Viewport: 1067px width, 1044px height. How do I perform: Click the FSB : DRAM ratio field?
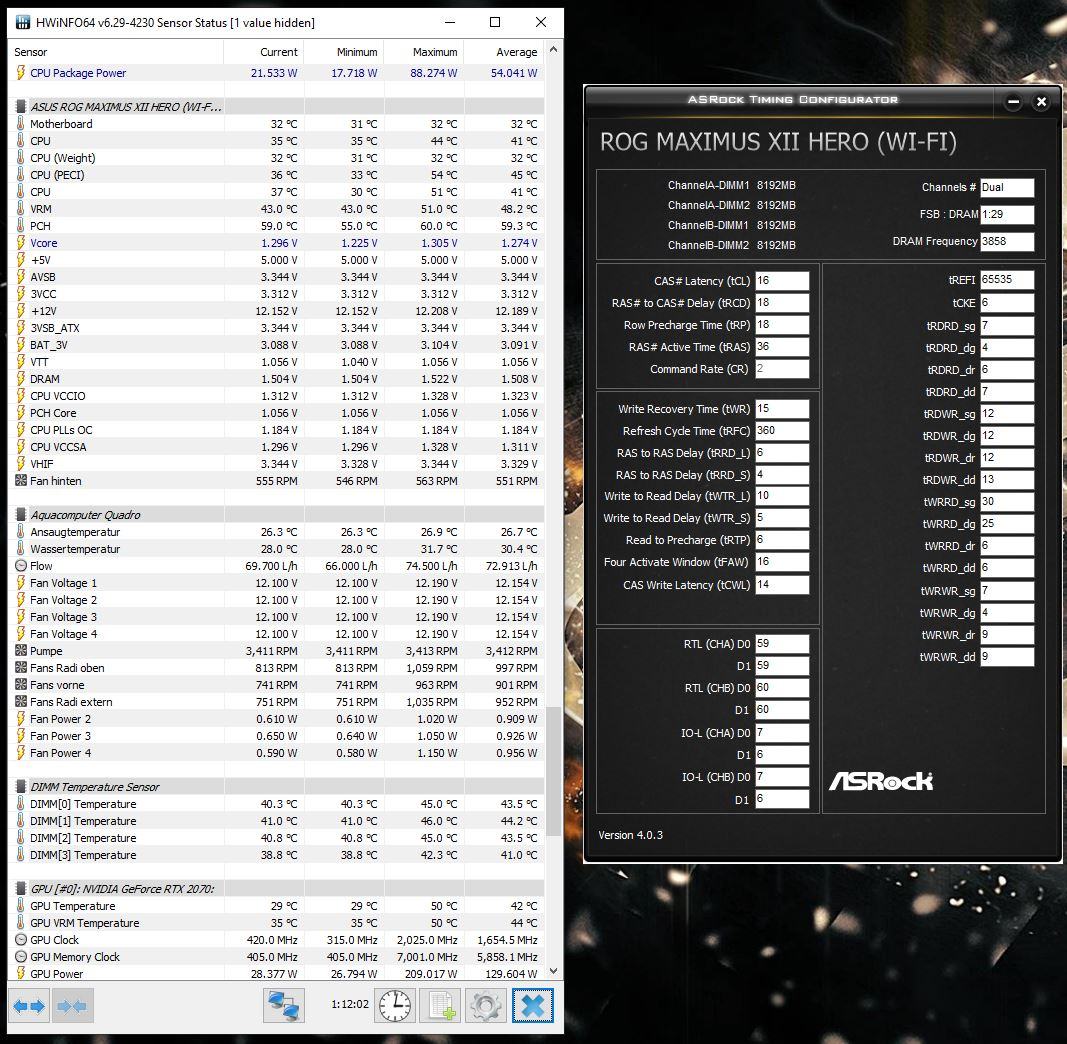[1007, 214]
